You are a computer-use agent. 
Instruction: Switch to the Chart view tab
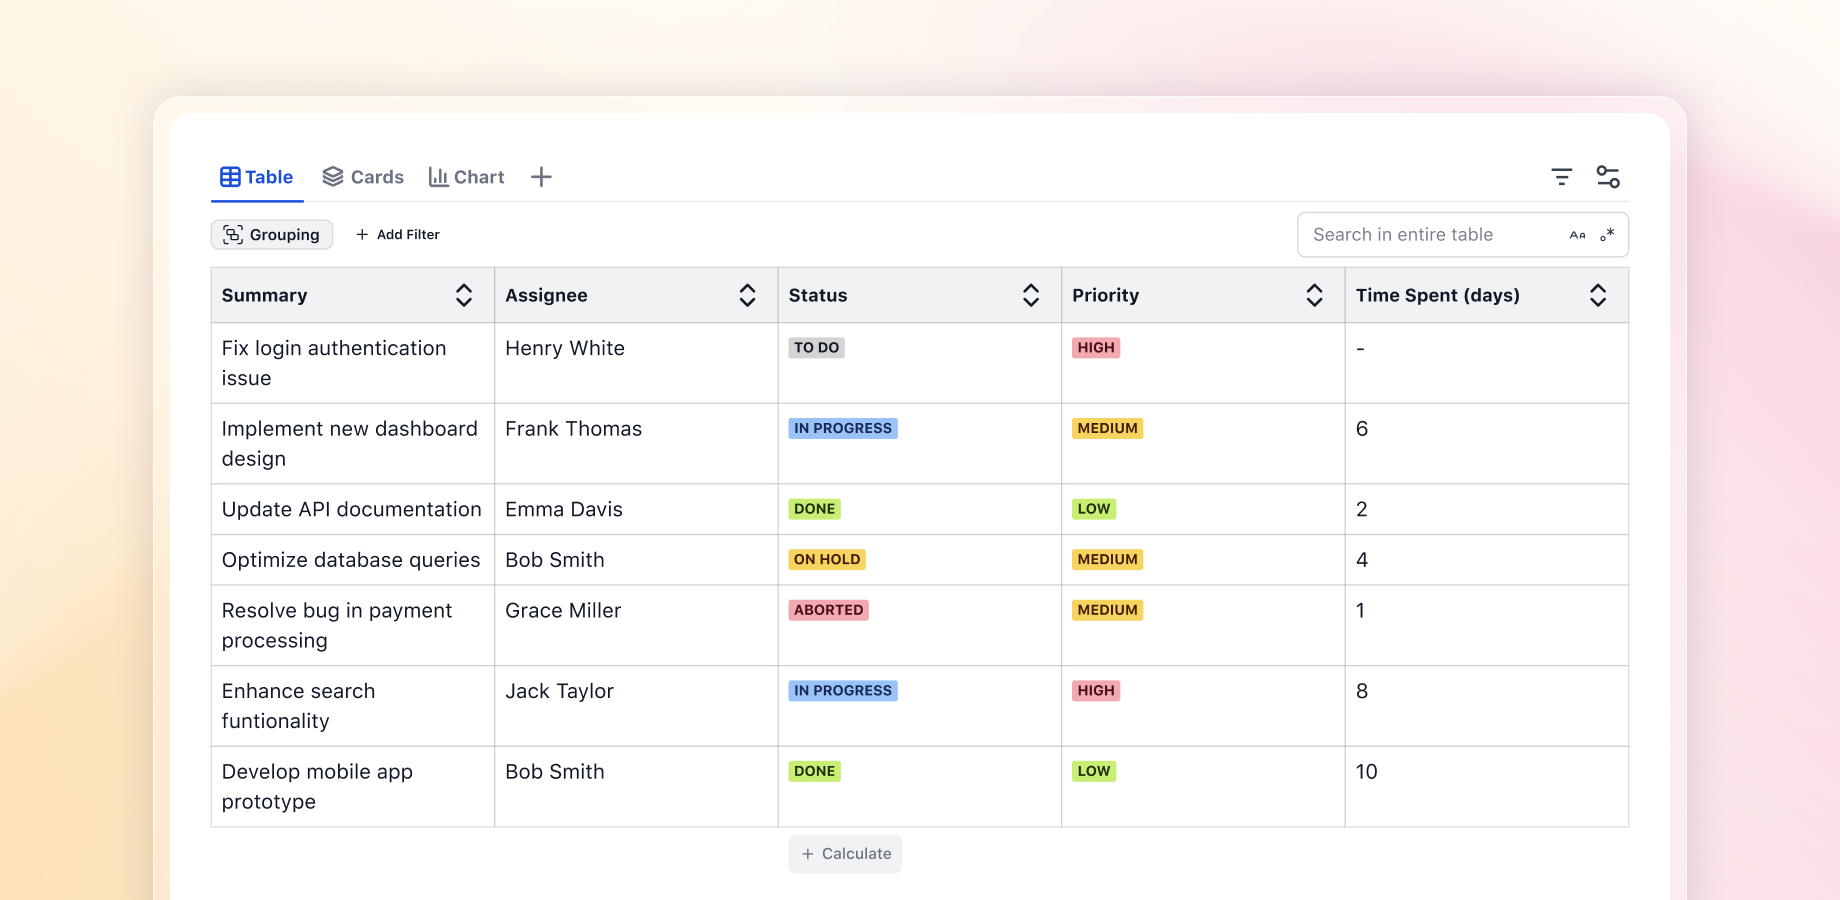click(x=467, y=177)
